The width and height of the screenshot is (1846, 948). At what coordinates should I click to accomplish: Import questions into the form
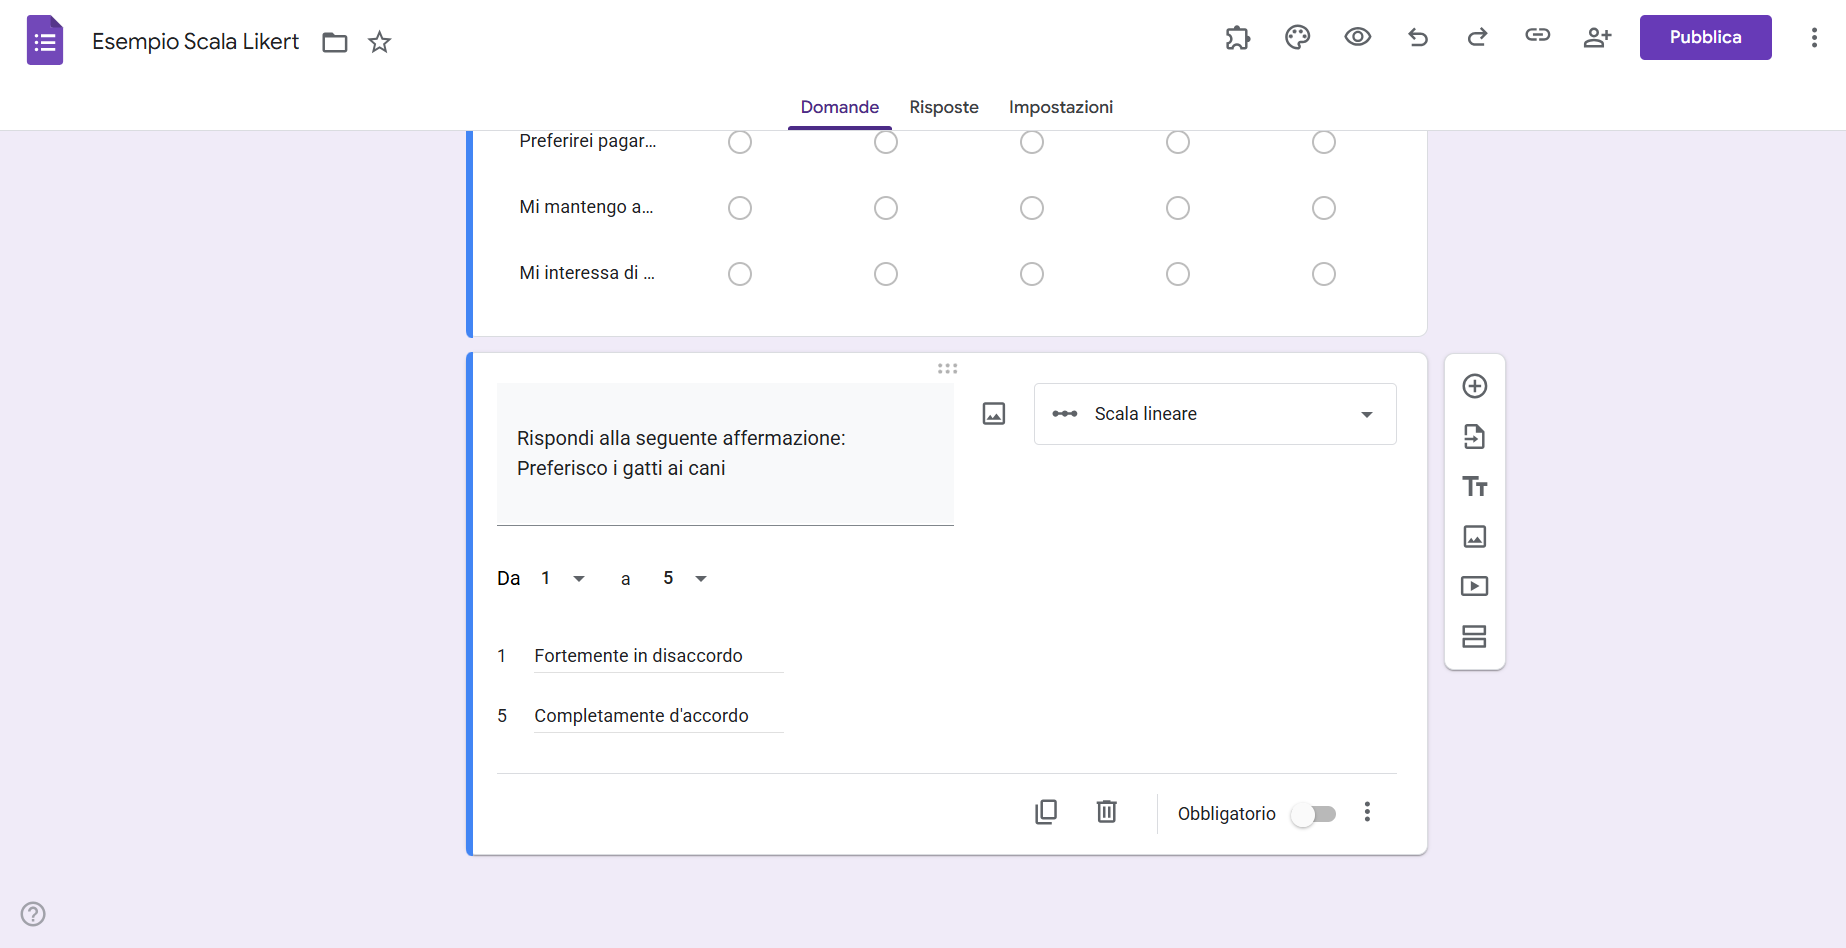point(1474,436)
